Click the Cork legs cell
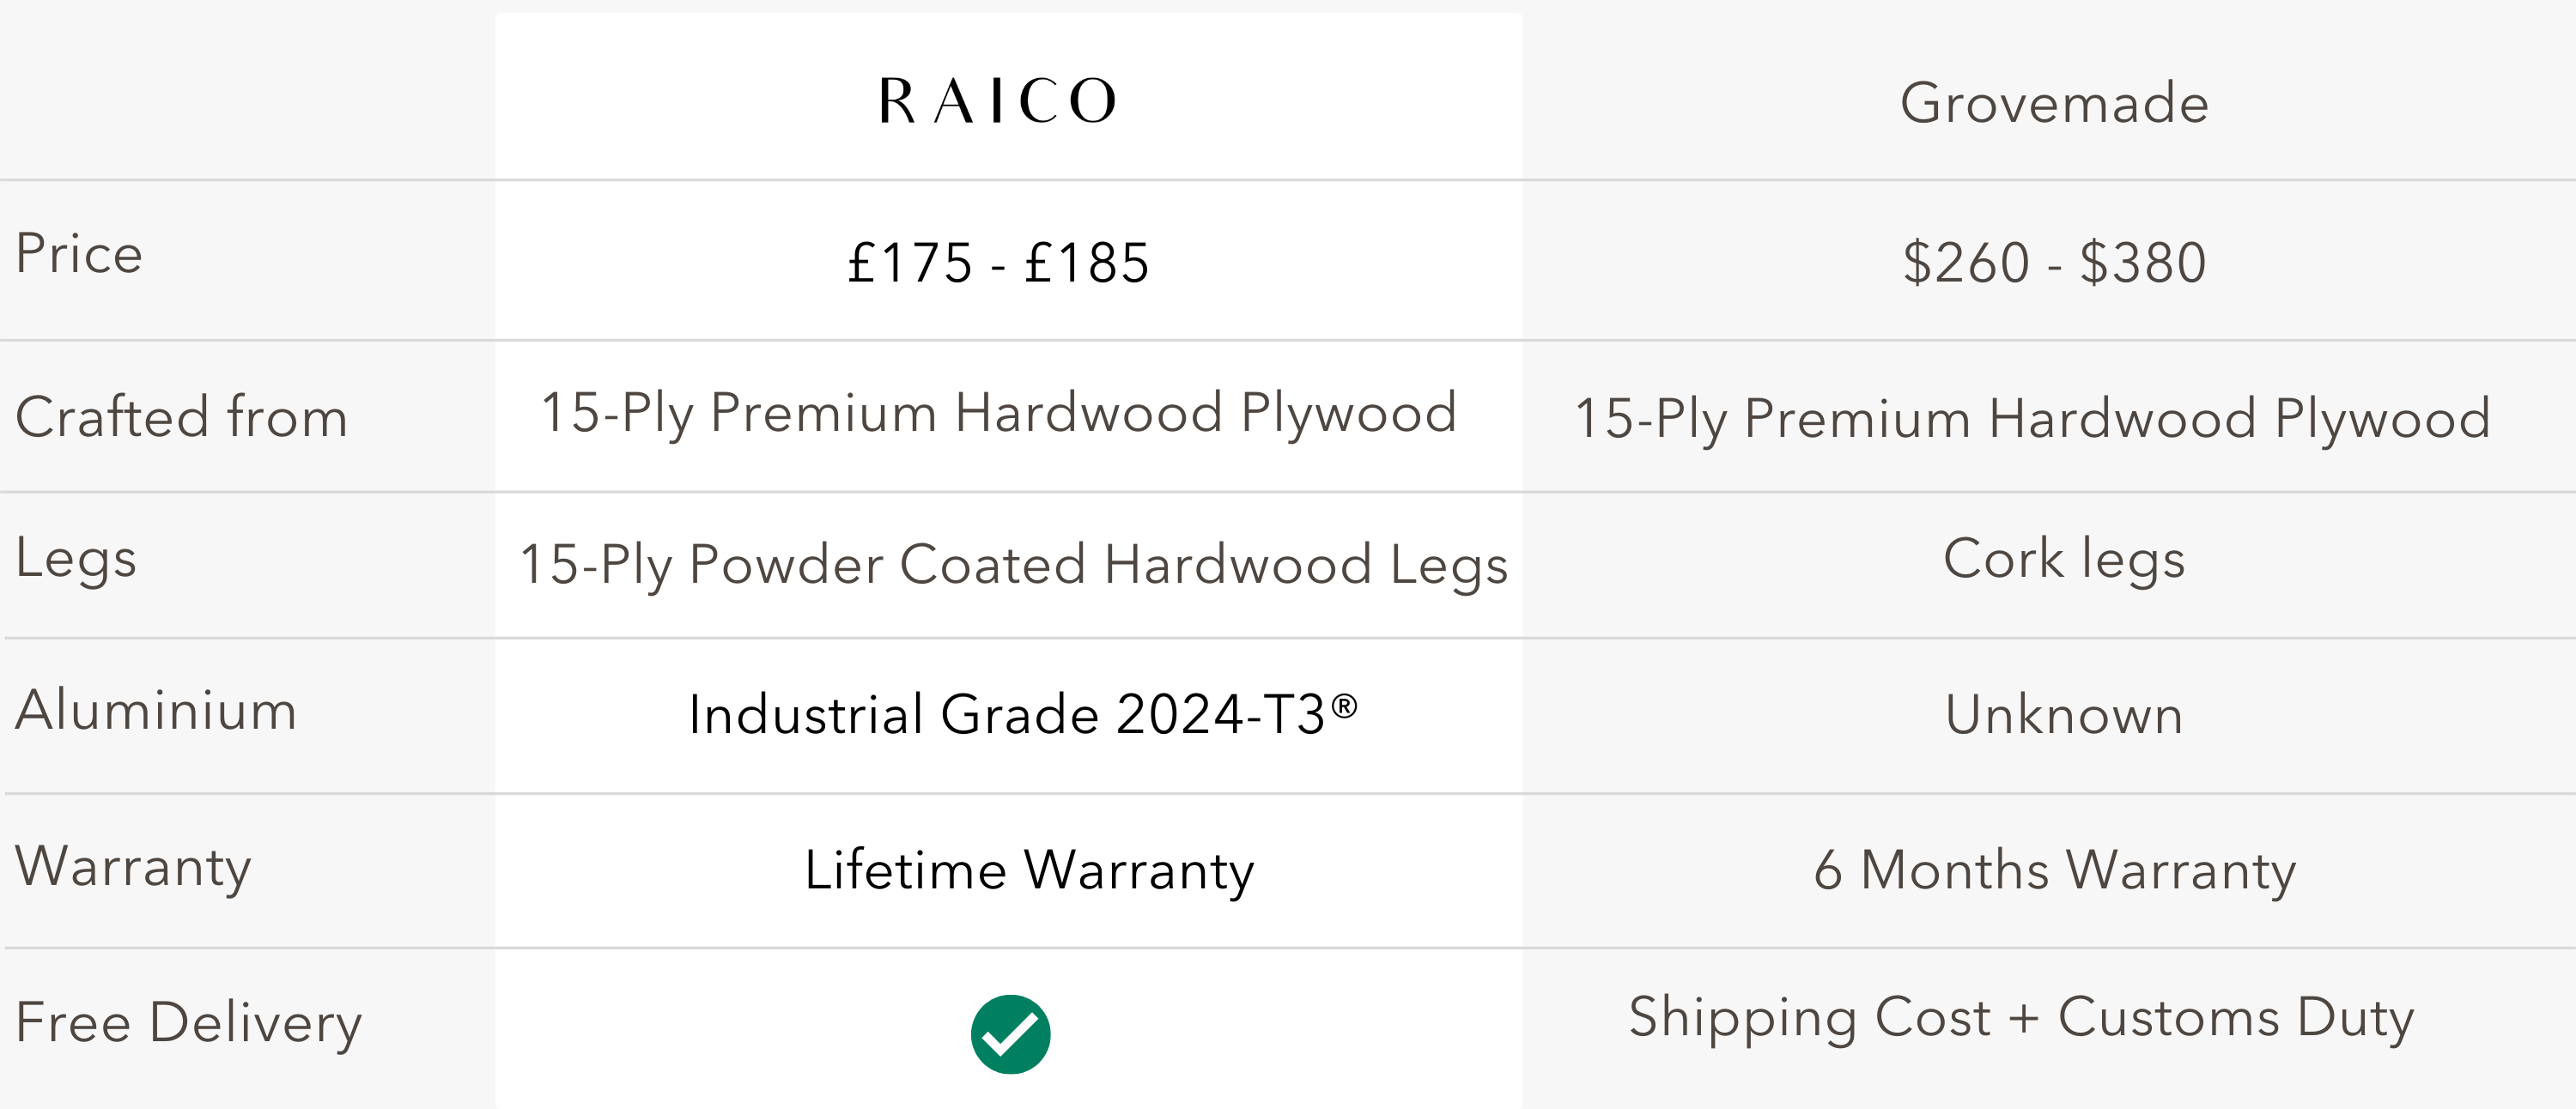 click(x=2063, y=560)
